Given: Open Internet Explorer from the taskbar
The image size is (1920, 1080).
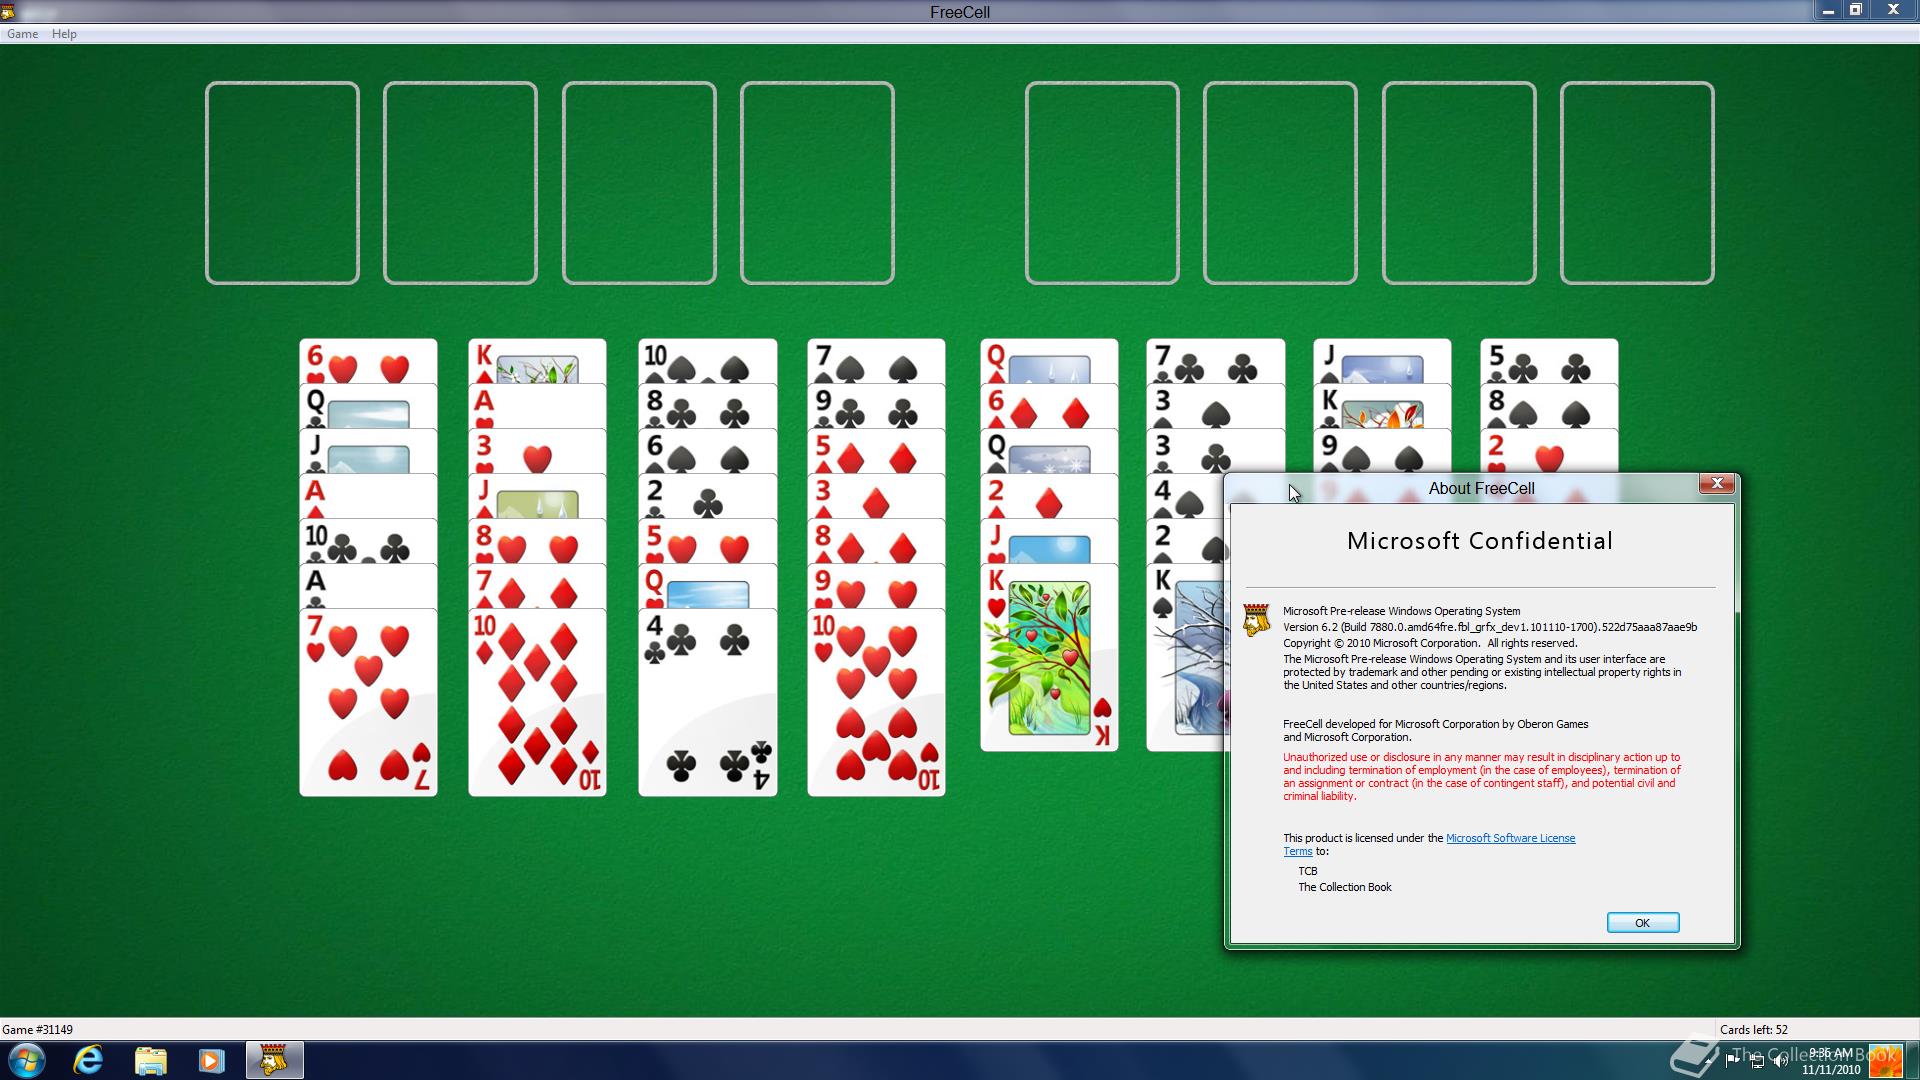Looking at the screenshot, I should tap(89, 1060).
